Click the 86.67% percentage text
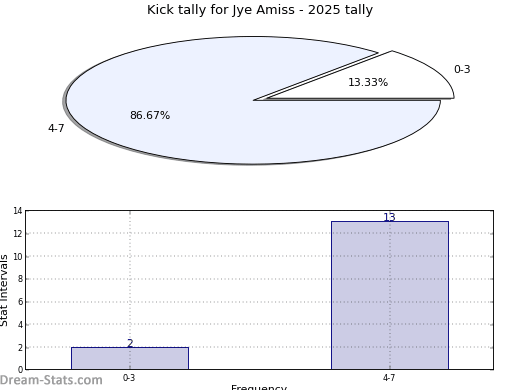520x390 pixels. click(150, 115)
